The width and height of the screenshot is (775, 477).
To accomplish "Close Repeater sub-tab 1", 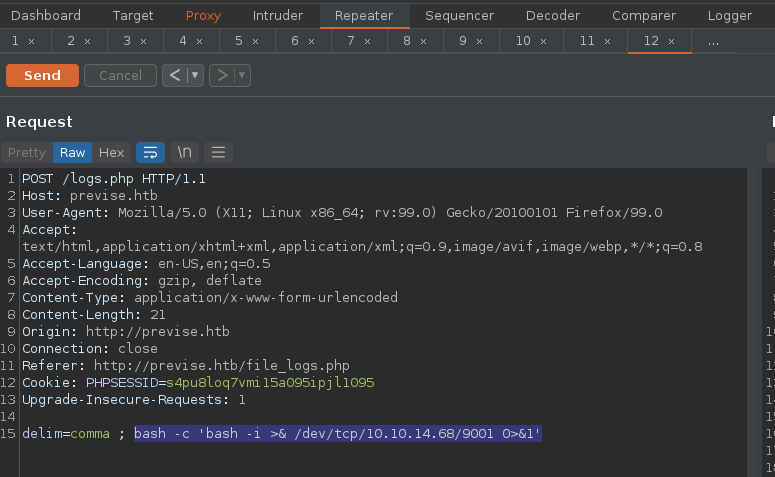I will tap(32, 42).
